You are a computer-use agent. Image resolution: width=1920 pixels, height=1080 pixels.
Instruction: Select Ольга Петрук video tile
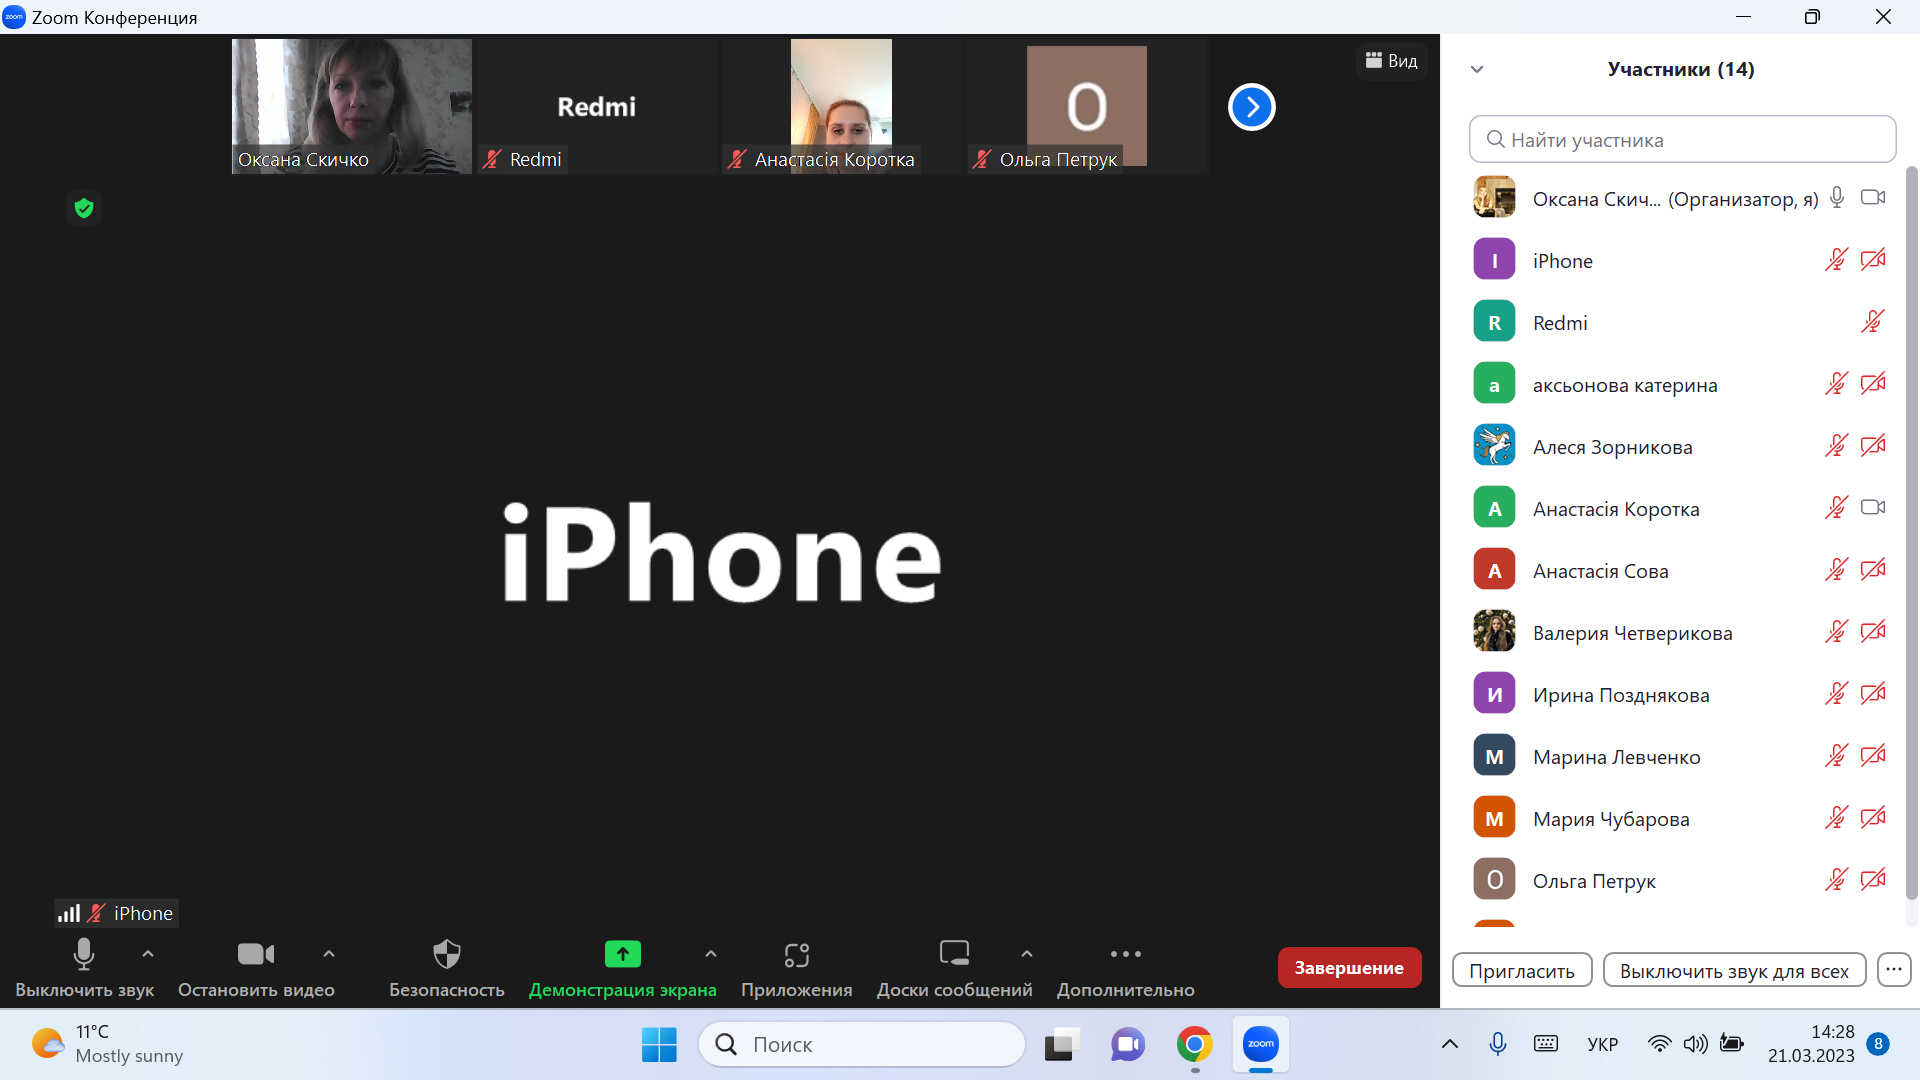point(1087,106)
